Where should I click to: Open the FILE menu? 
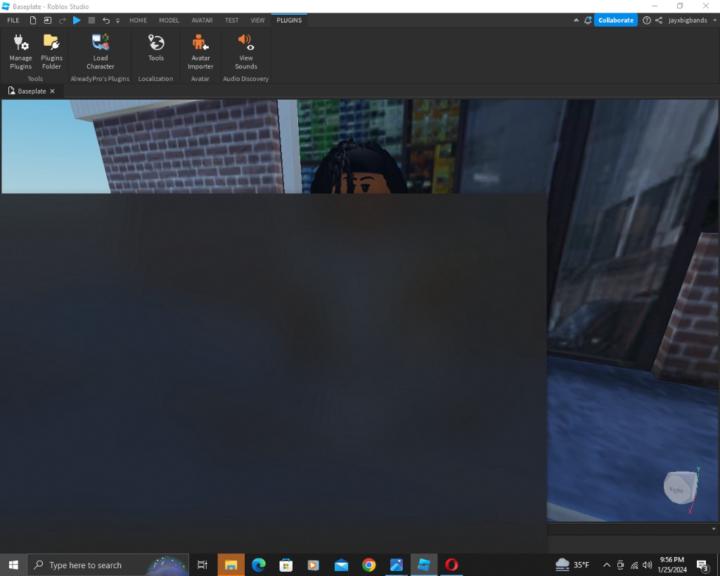pos(13,20)
